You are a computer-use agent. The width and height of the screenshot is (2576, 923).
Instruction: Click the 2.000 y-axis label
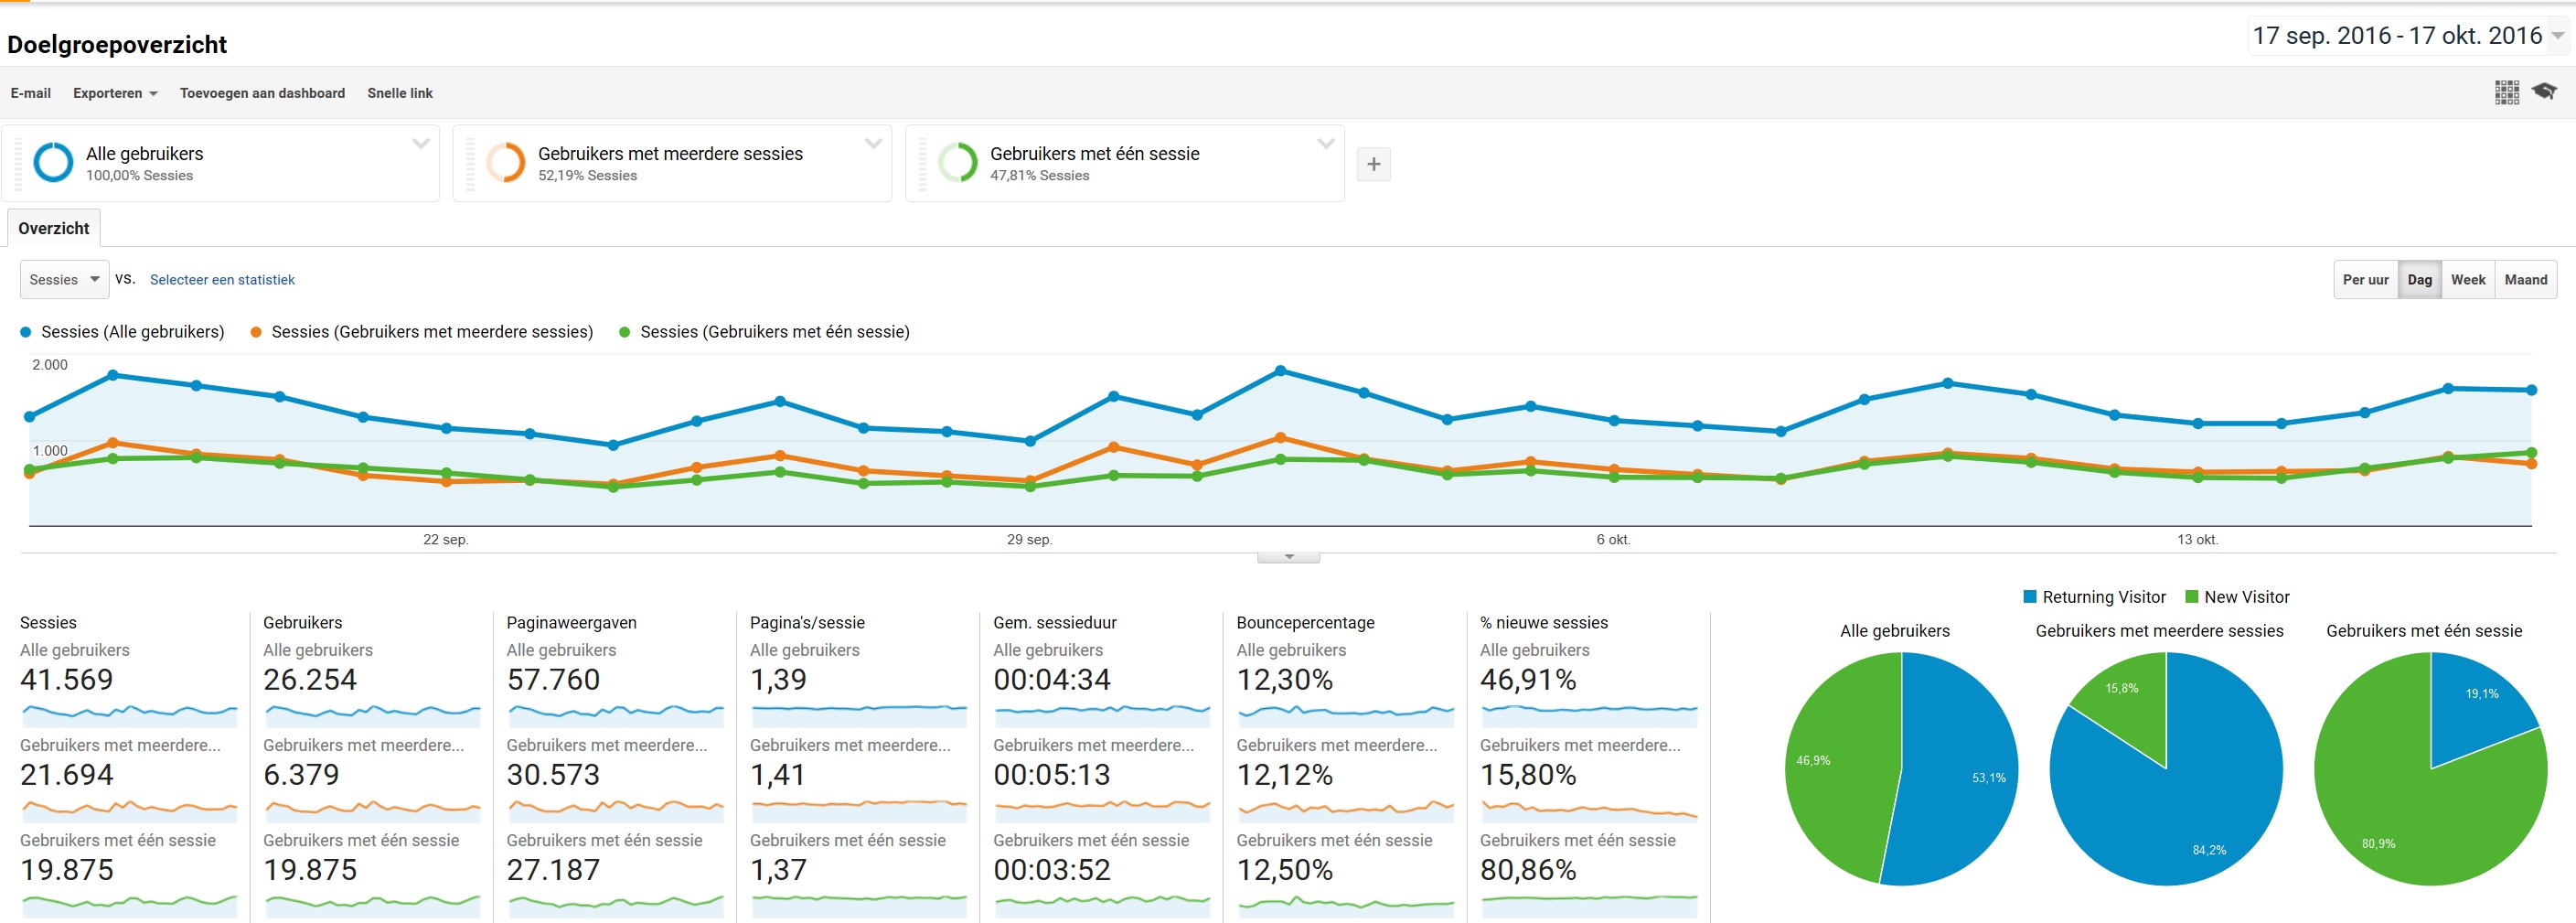(50, 365)
